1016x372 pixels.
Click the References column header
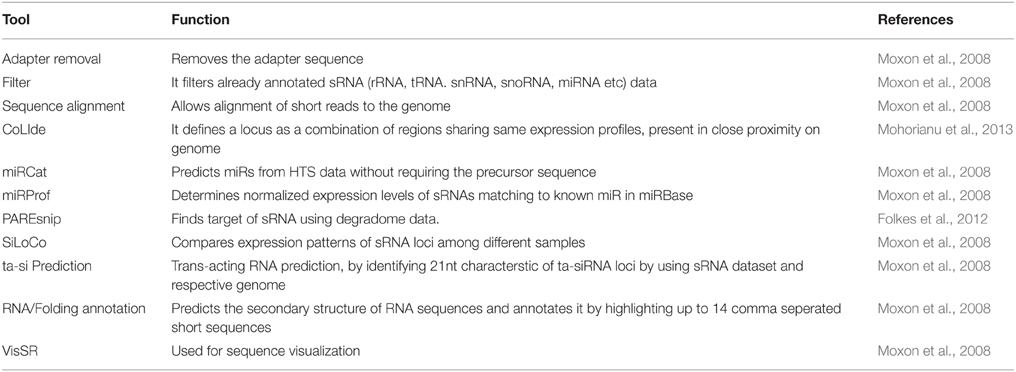(x=915, y=19)
